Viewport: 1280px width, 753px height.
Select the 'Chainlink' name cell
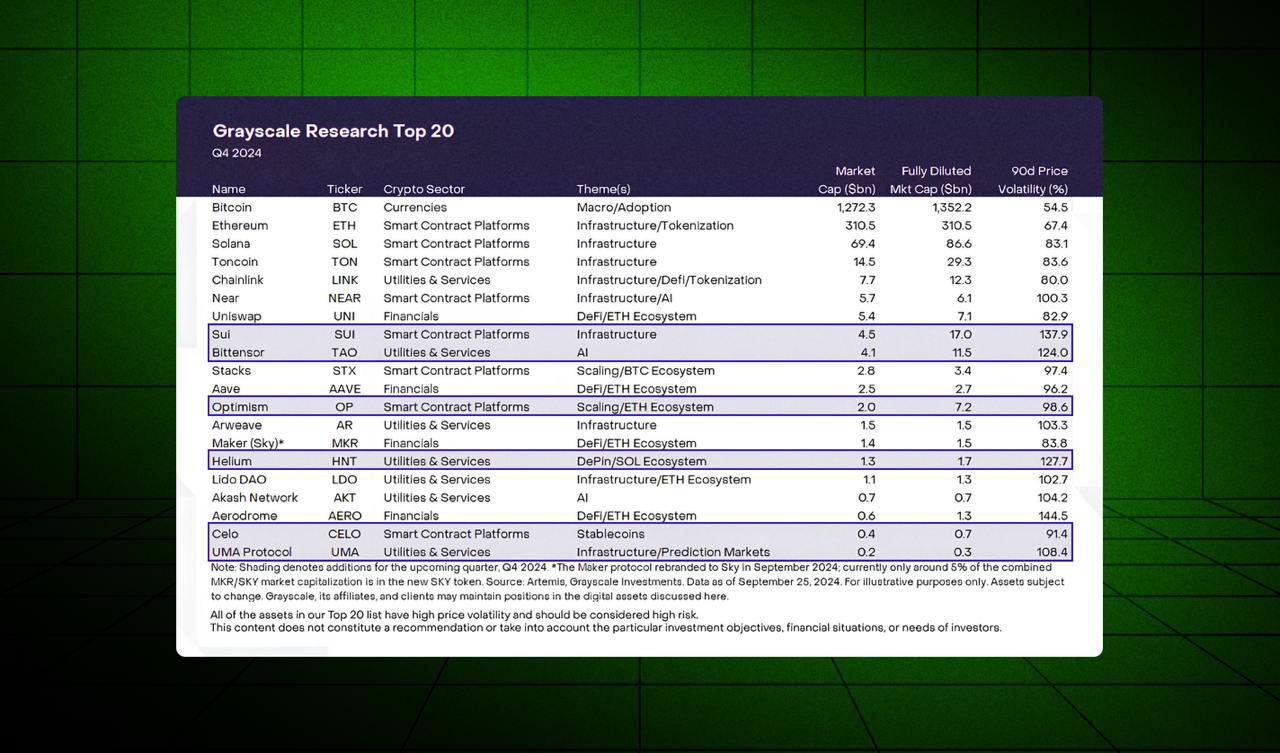pos(238,280)
